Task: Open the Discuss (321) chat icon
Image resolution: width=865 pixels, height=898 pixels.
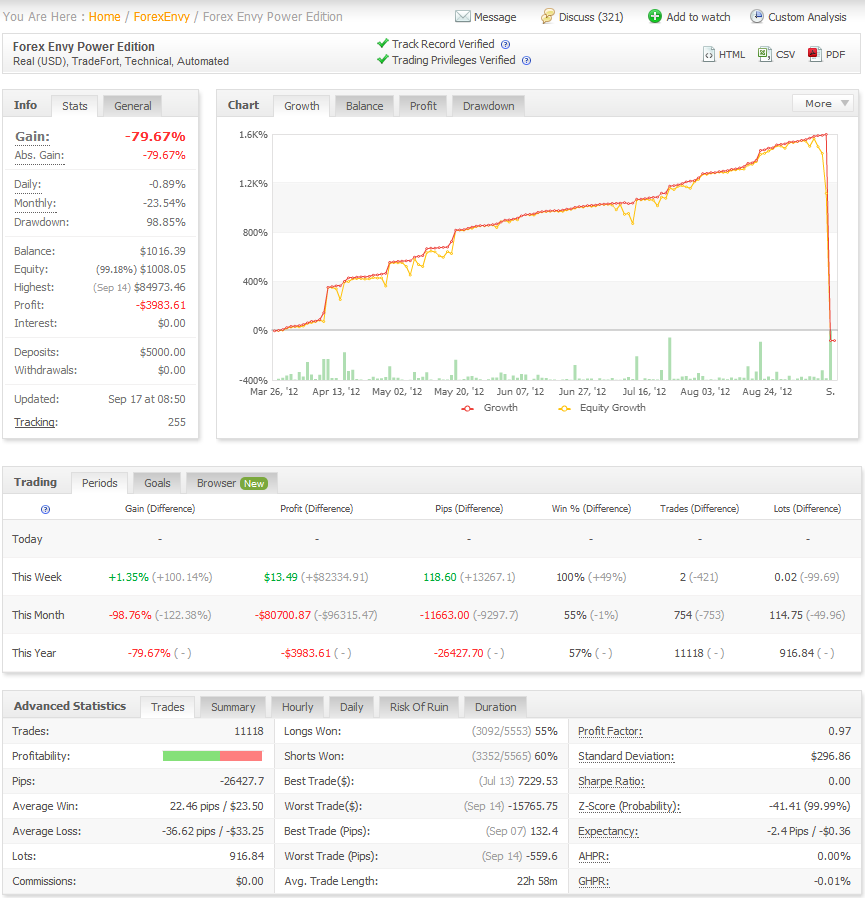Action: coord(548,16)
